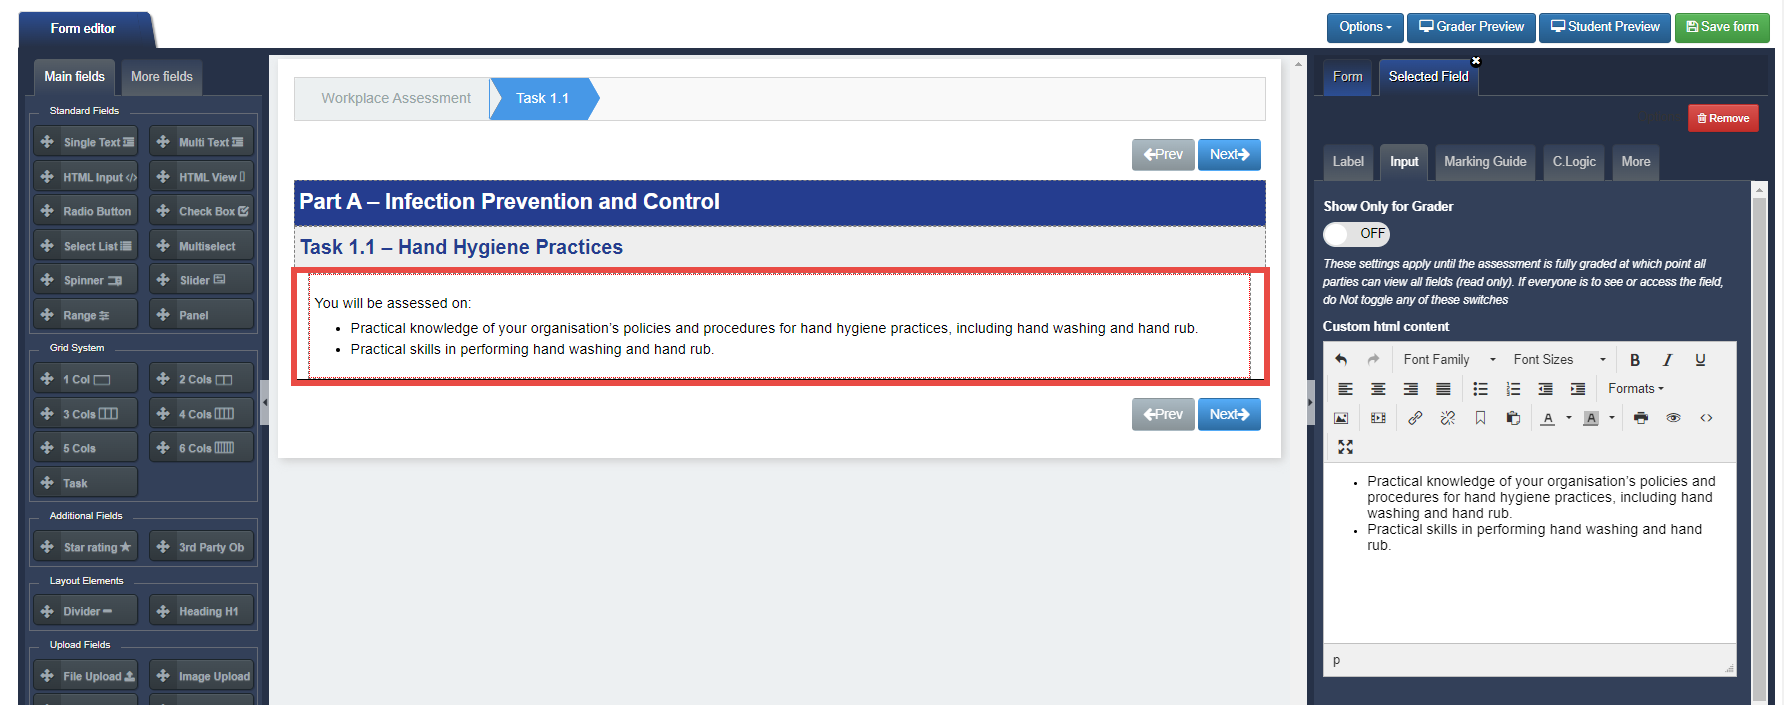This screenshot has height=705, width=1784.
Task: Apply bullet list formatting
Action: pyautogui.click(x=1481, y=389)
